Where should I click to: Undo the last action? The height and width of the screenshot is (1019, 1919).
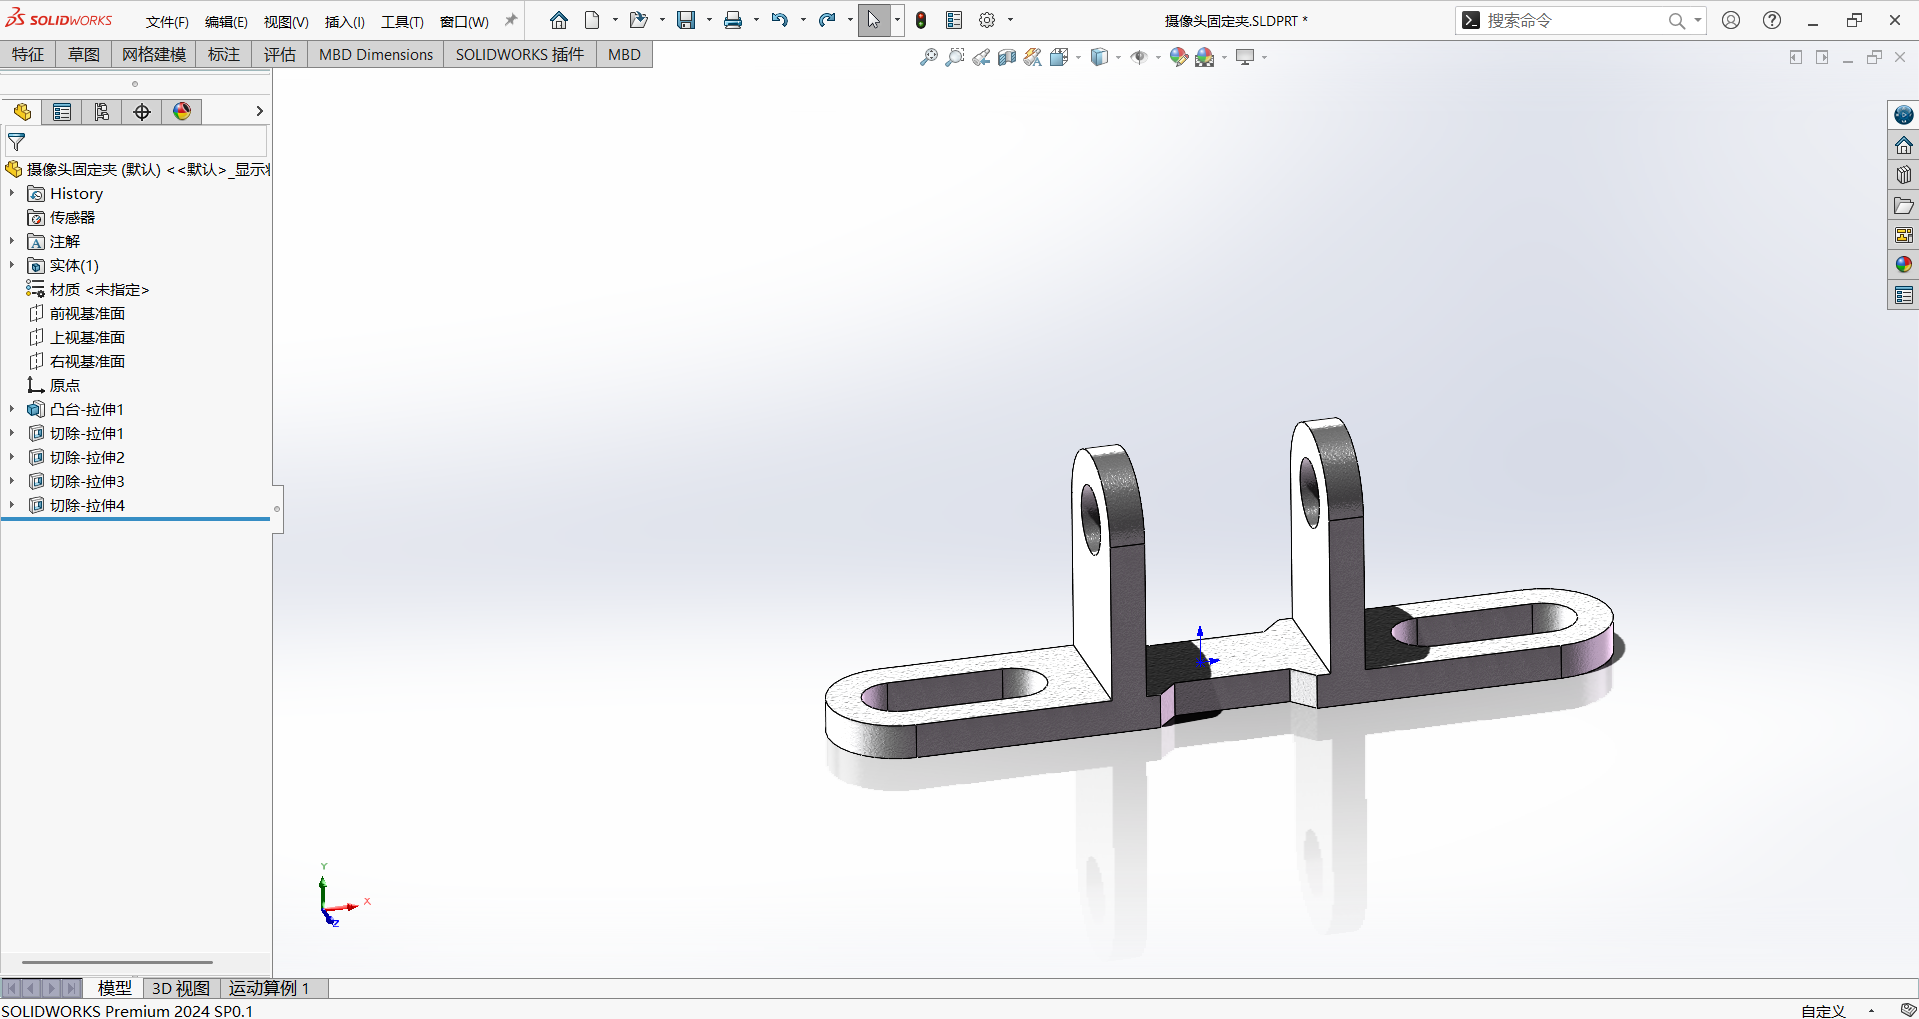[780, 20]
